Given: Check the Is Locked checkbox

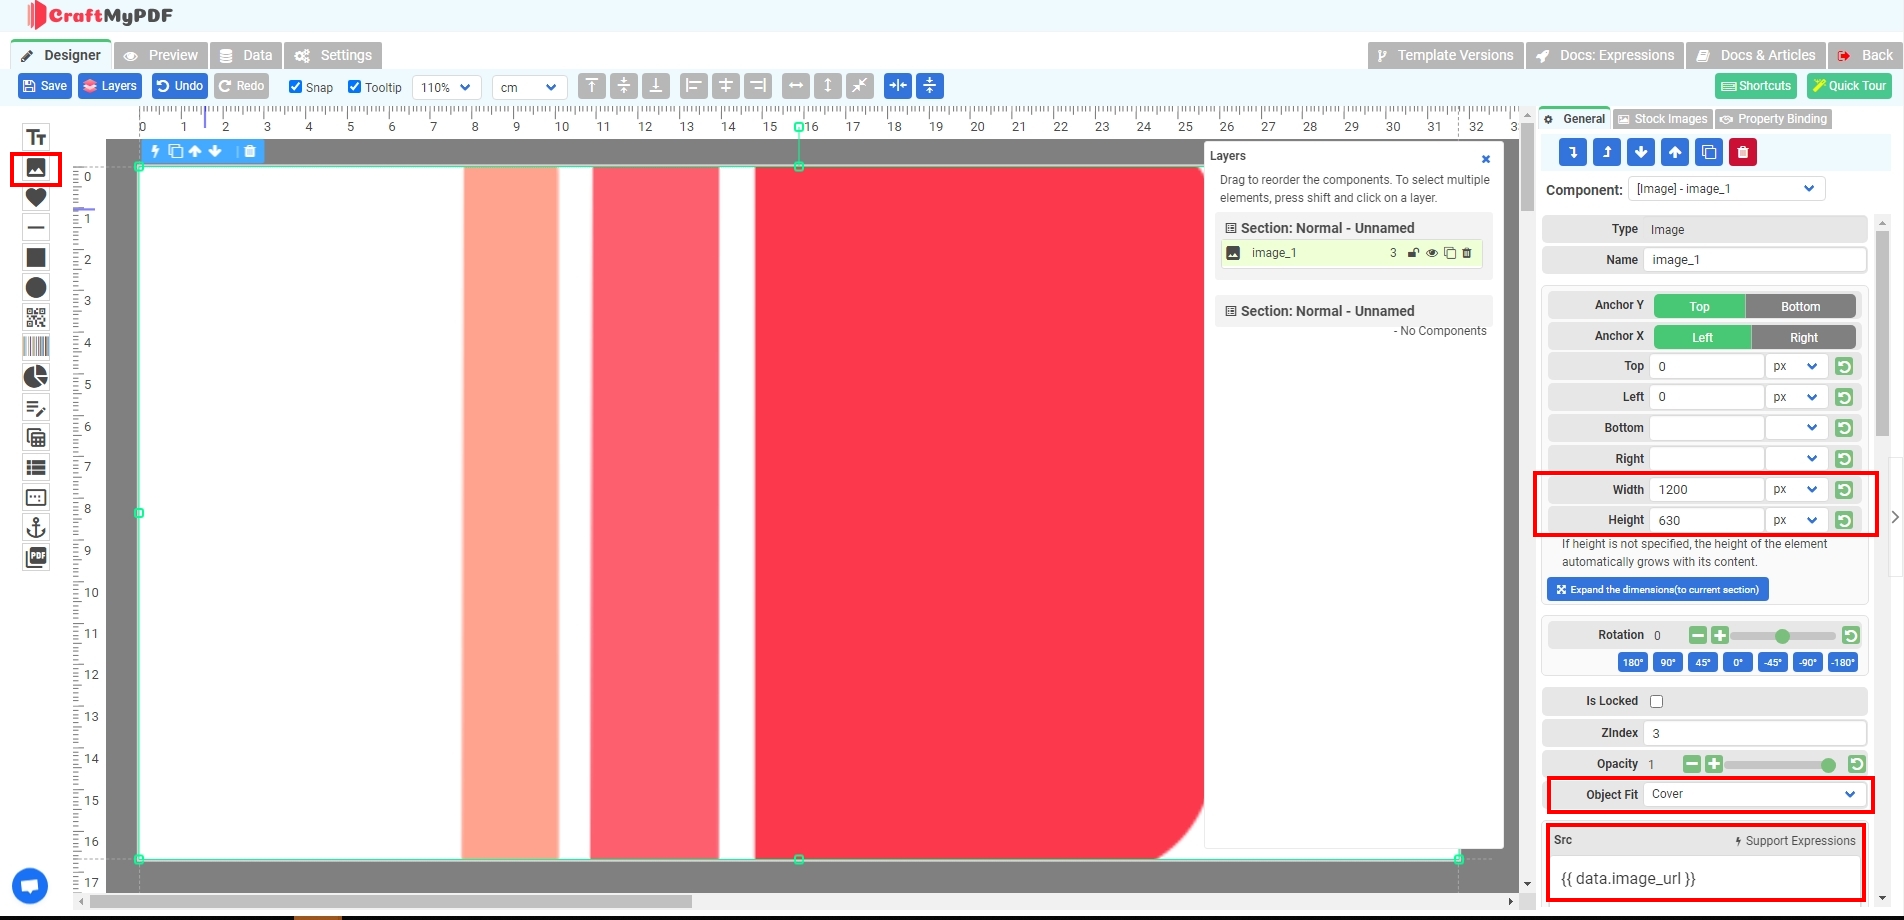Looking at the screenshot, I should [1656, 701].
